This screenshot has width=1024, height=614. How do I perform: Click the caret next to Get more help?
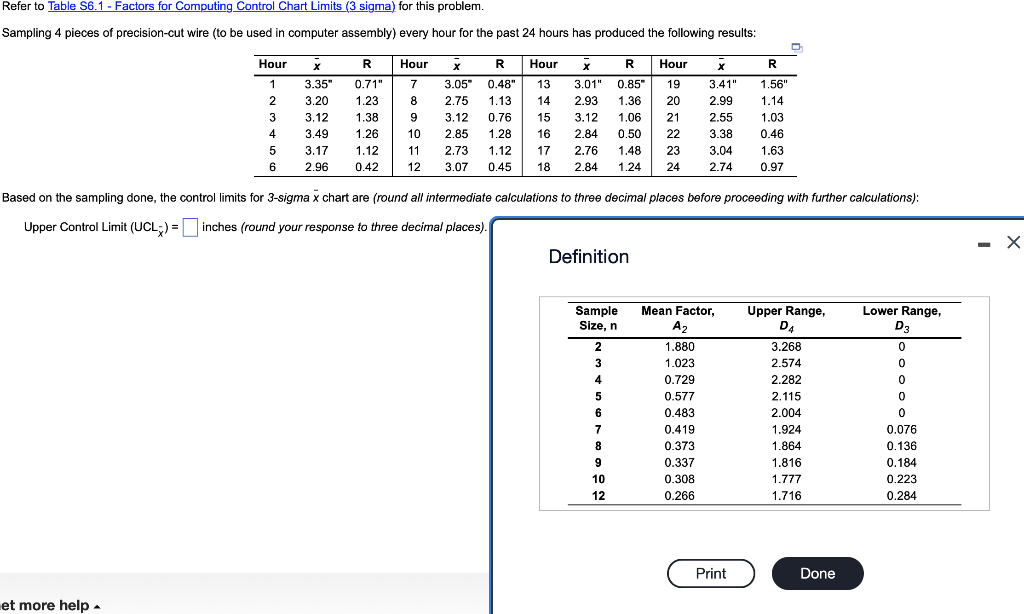[x=95, y=605]
